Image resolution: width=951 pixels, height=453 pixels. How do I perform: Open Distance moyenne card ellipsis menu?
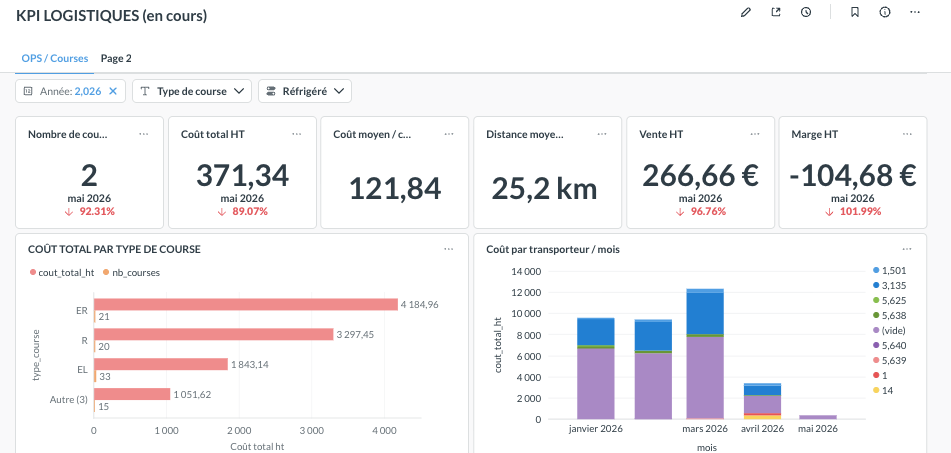602,134
